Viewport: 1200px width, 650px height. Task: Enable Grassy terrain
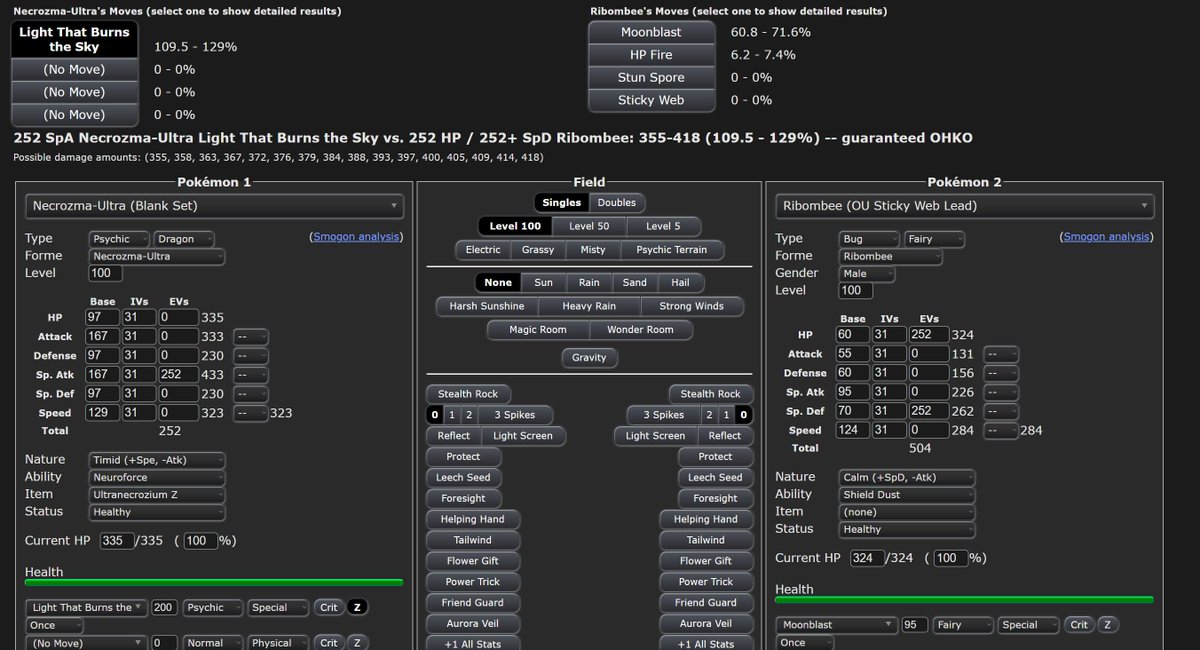538,250
